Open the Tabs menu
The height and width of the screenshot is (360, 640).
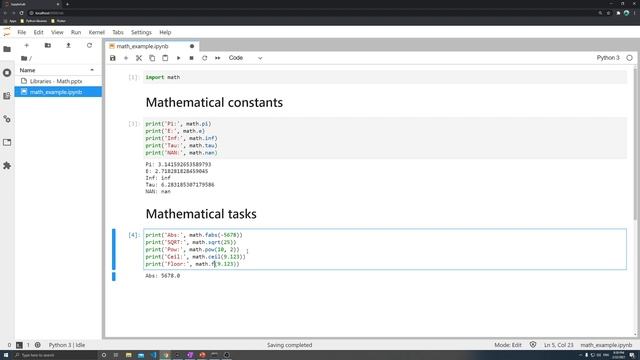point(118,32)
